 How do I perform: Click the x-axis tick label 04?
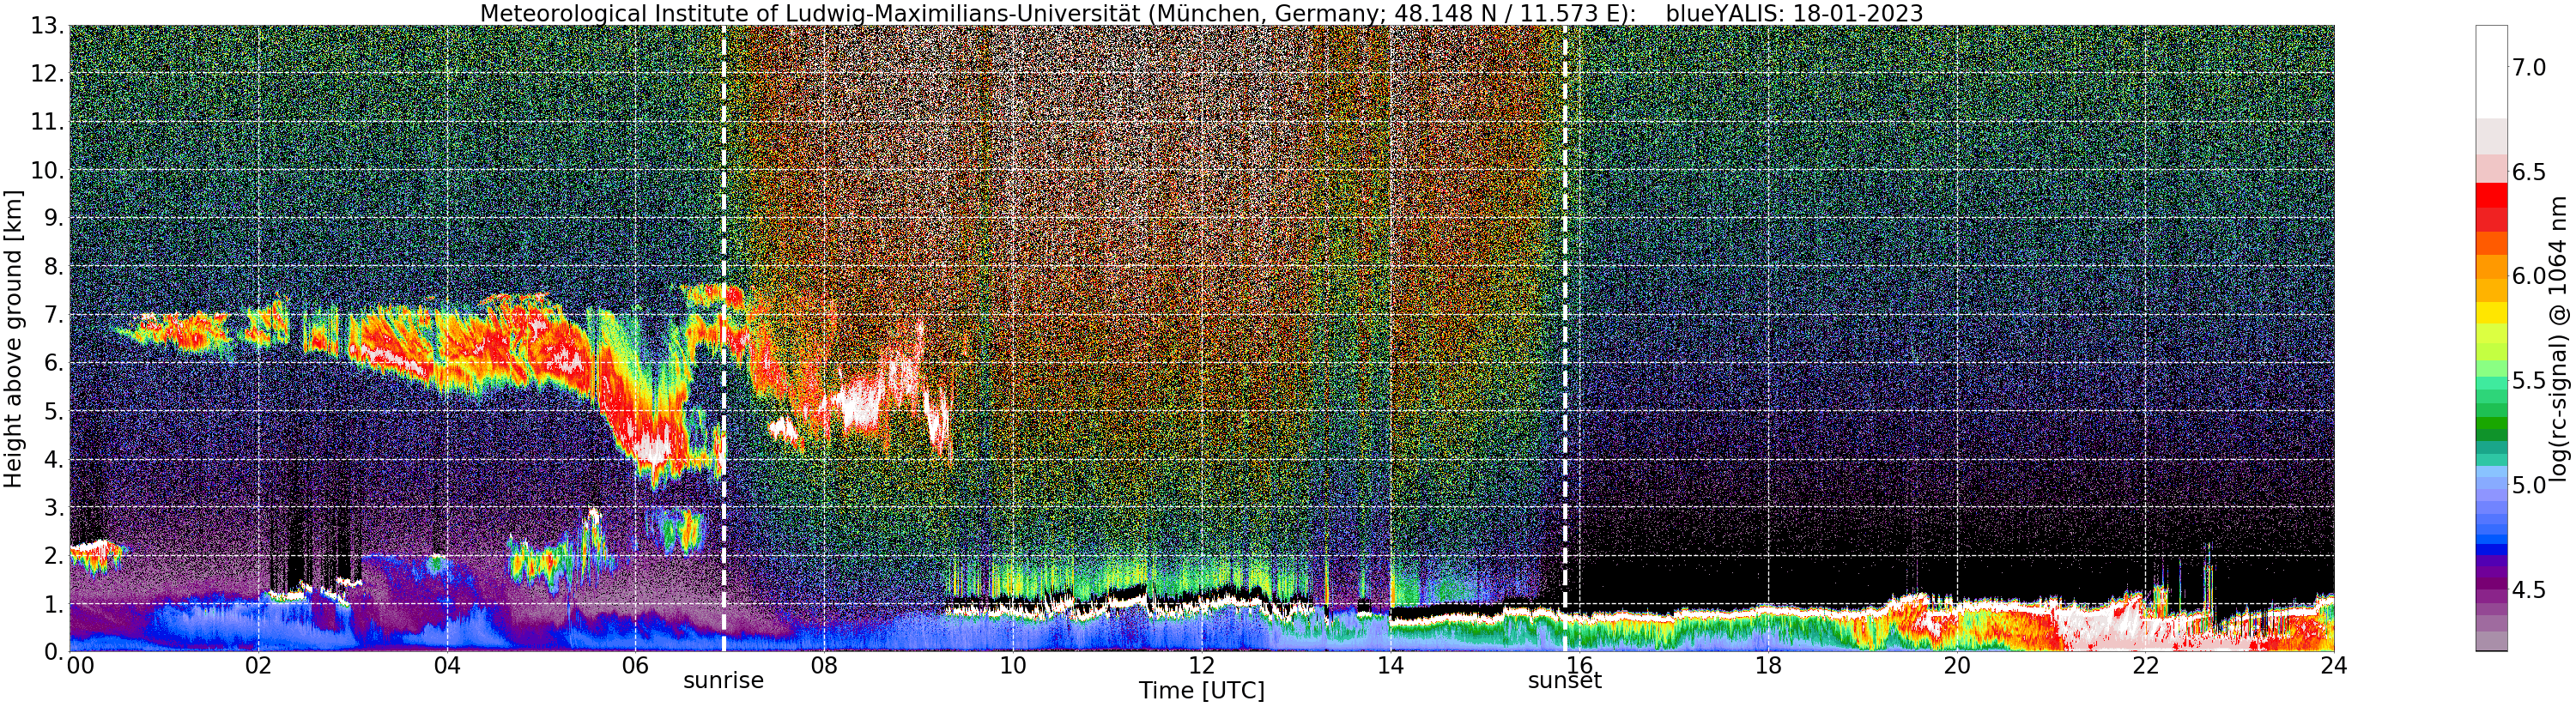pyautogui.click(x=447, y=666)
